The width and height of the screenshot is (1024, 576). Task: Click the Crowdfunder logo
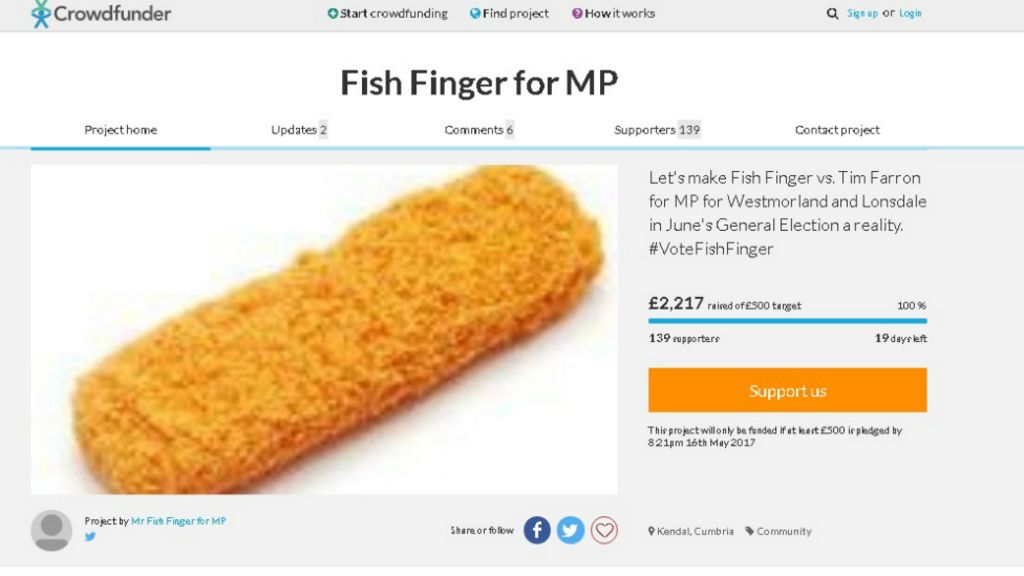(x=100, y=13)
